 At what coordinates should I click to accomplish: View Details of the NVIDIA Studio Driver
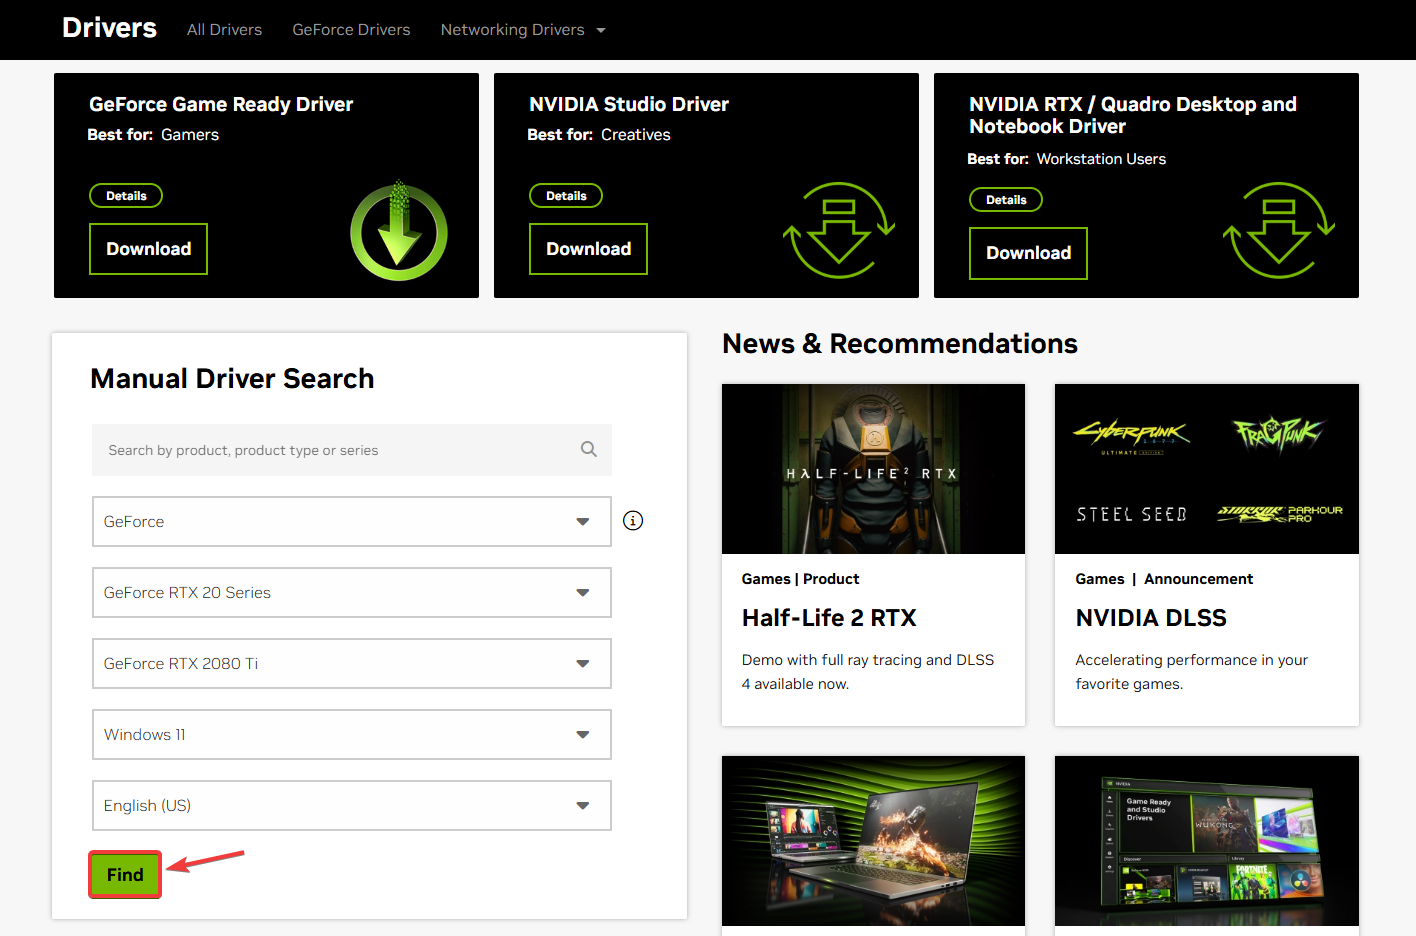click(566, 195)
